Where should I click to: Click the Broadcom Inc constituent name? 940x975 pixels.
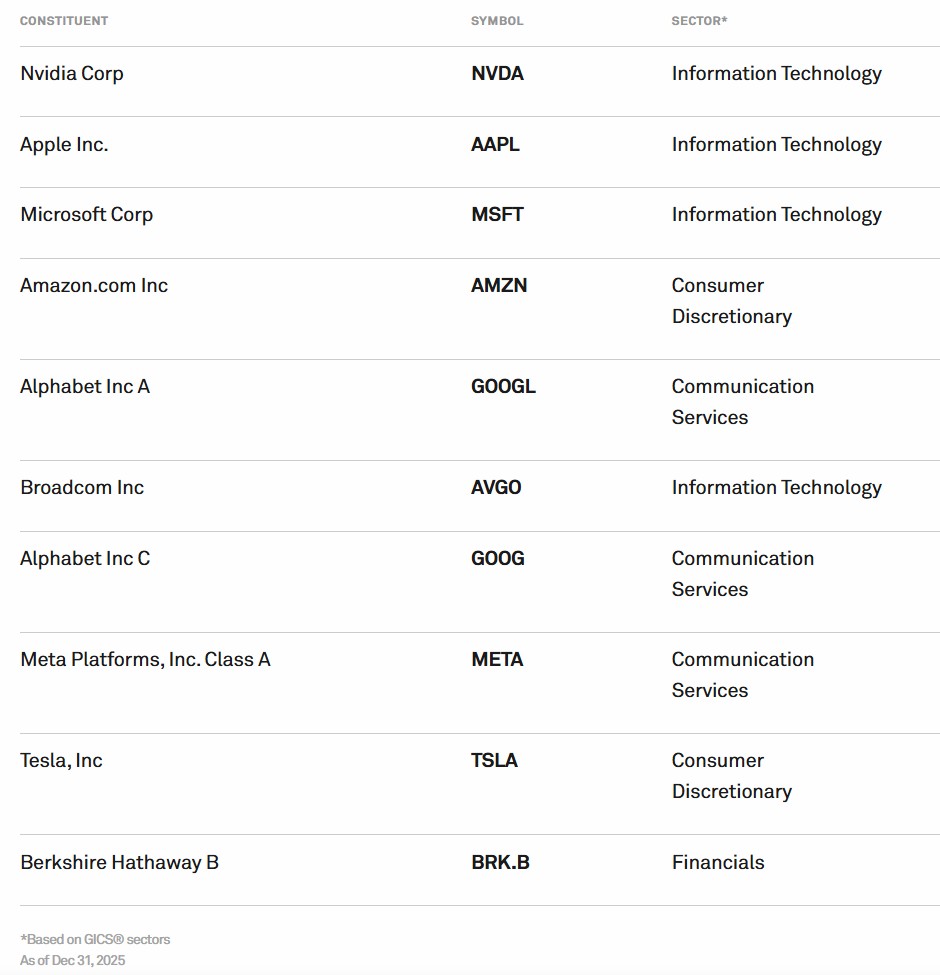[82, 488]
